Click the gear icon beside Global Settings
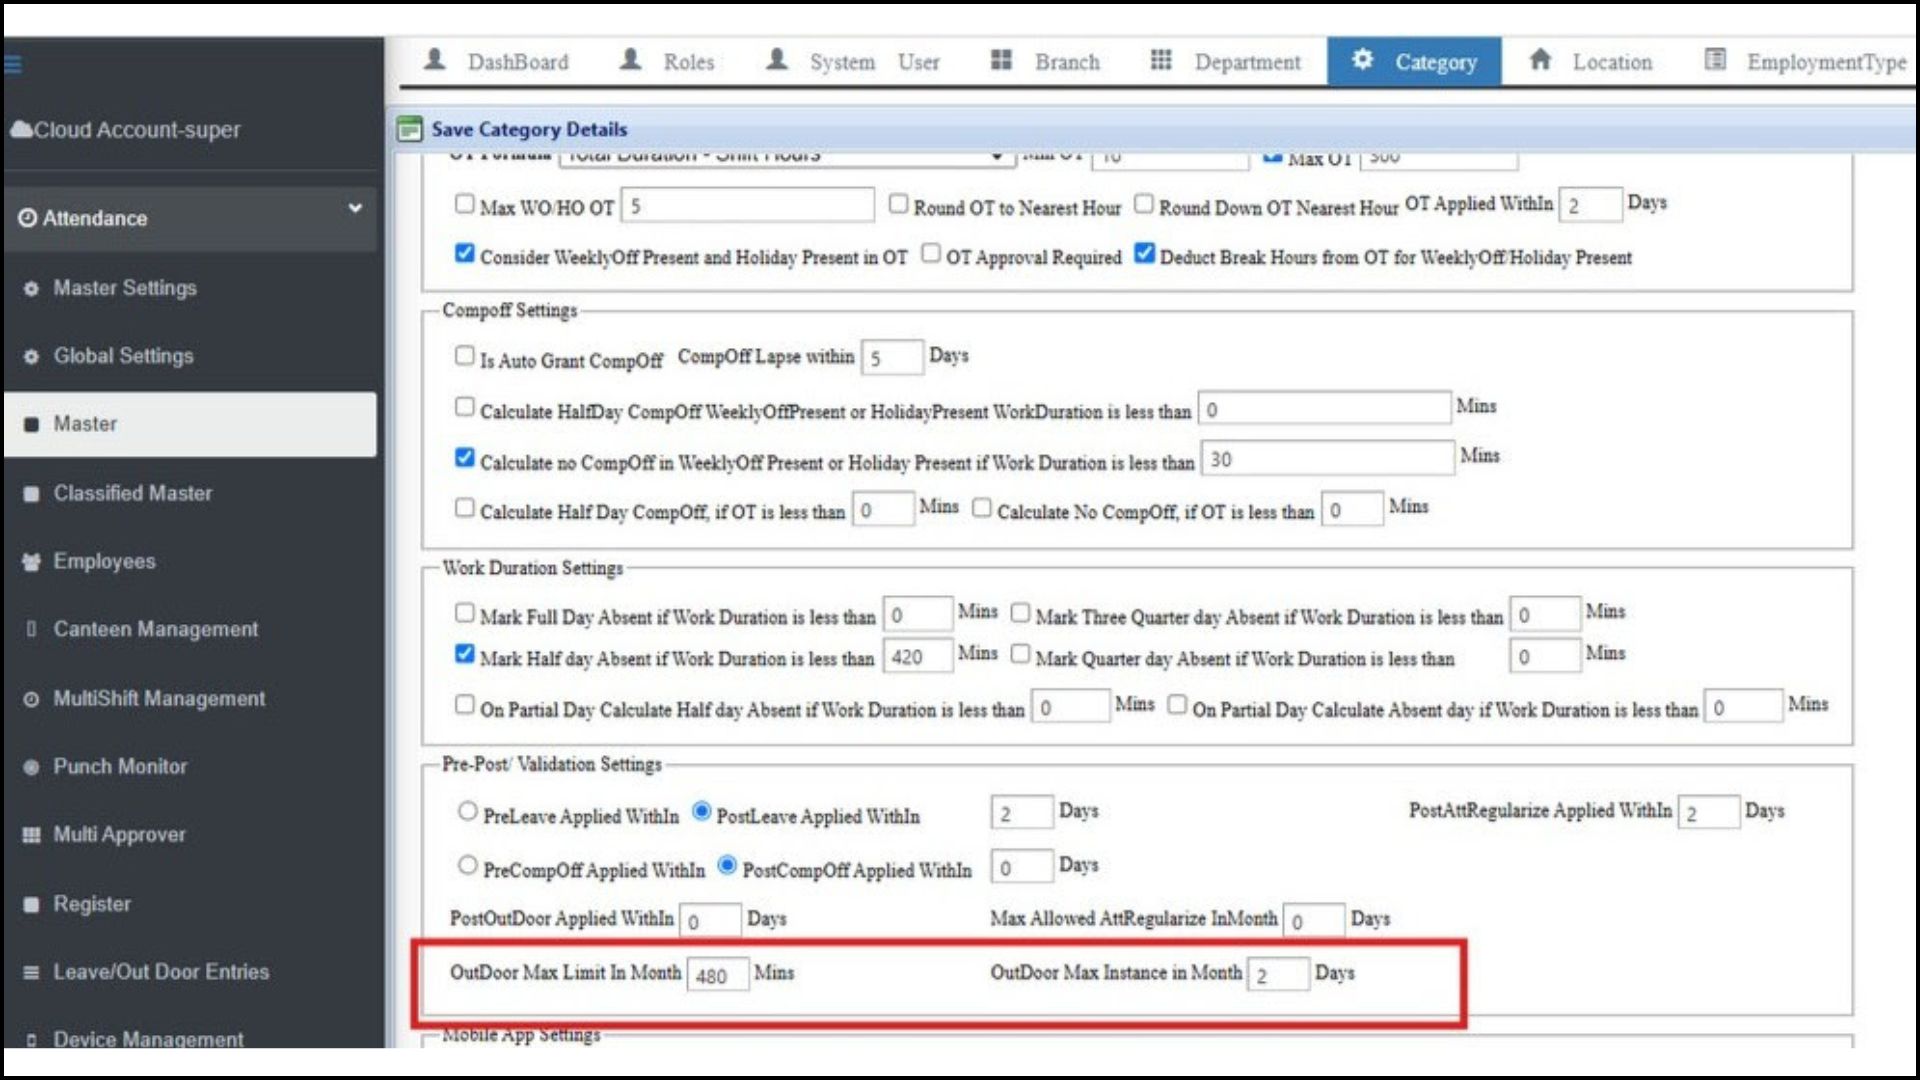Screen dimensions: 1920x1080 [x=31, y=357]
